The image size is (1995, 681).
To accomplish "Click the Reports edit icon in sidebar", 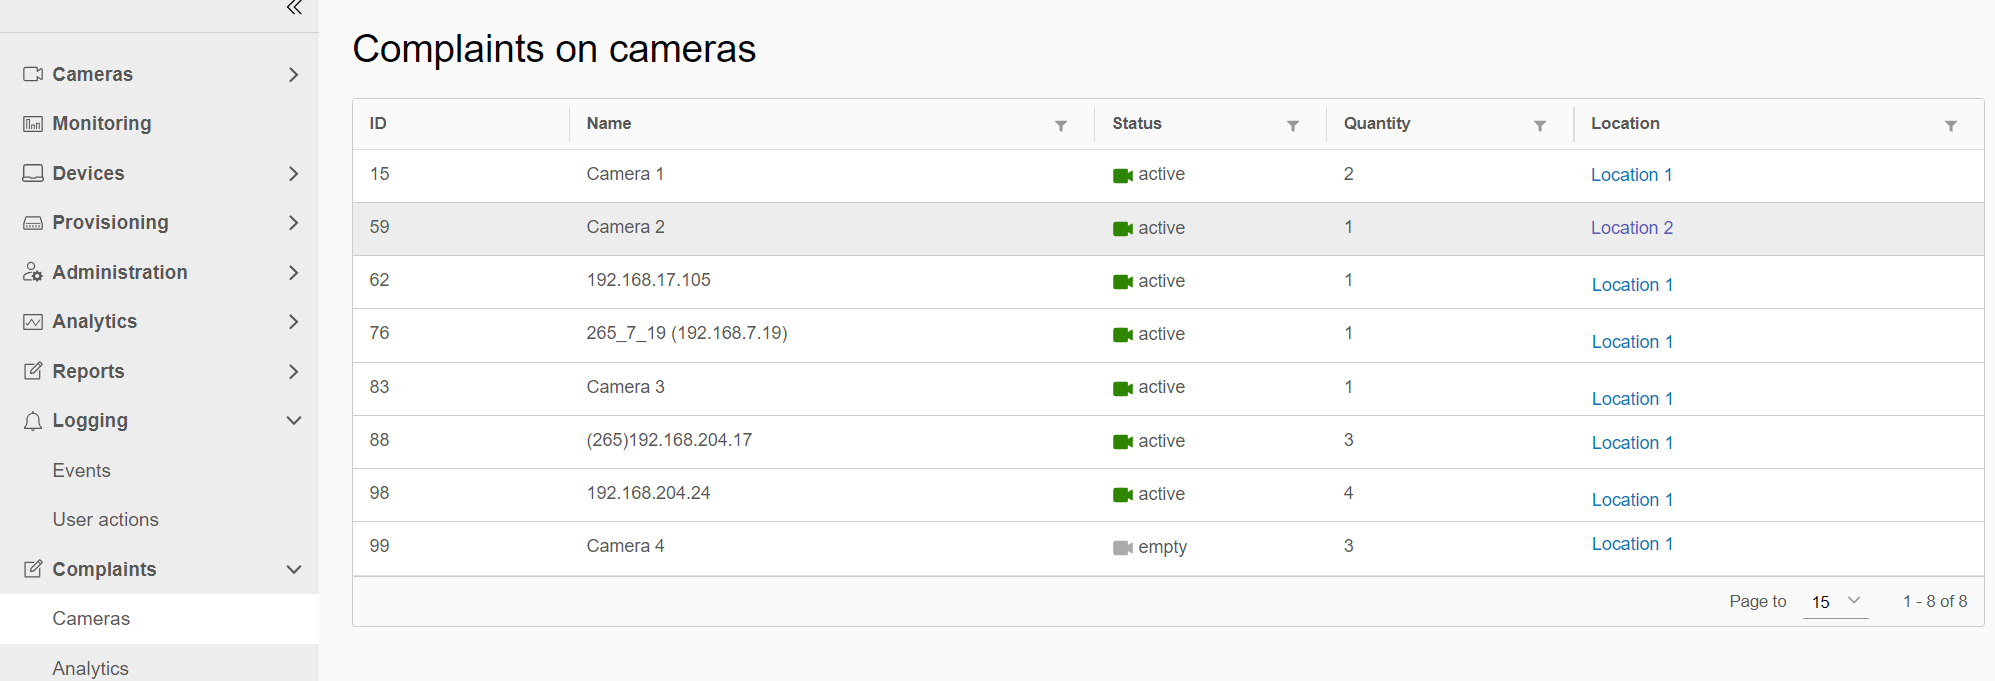I will coord(33,372).
